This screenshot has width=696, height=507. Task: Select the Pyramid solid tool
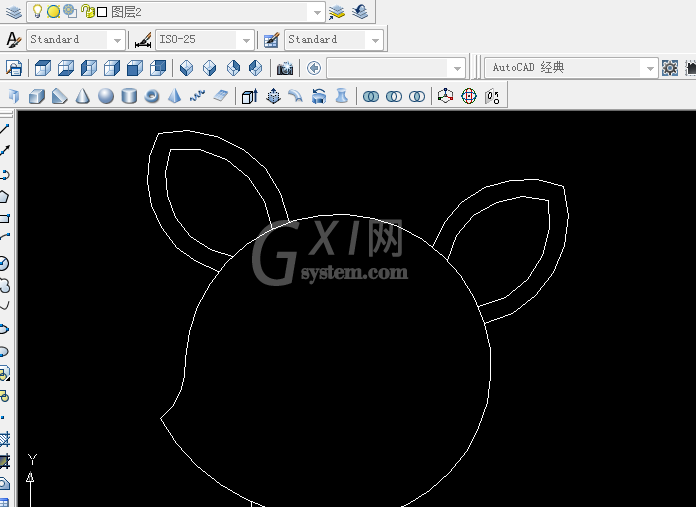(175, 96)
